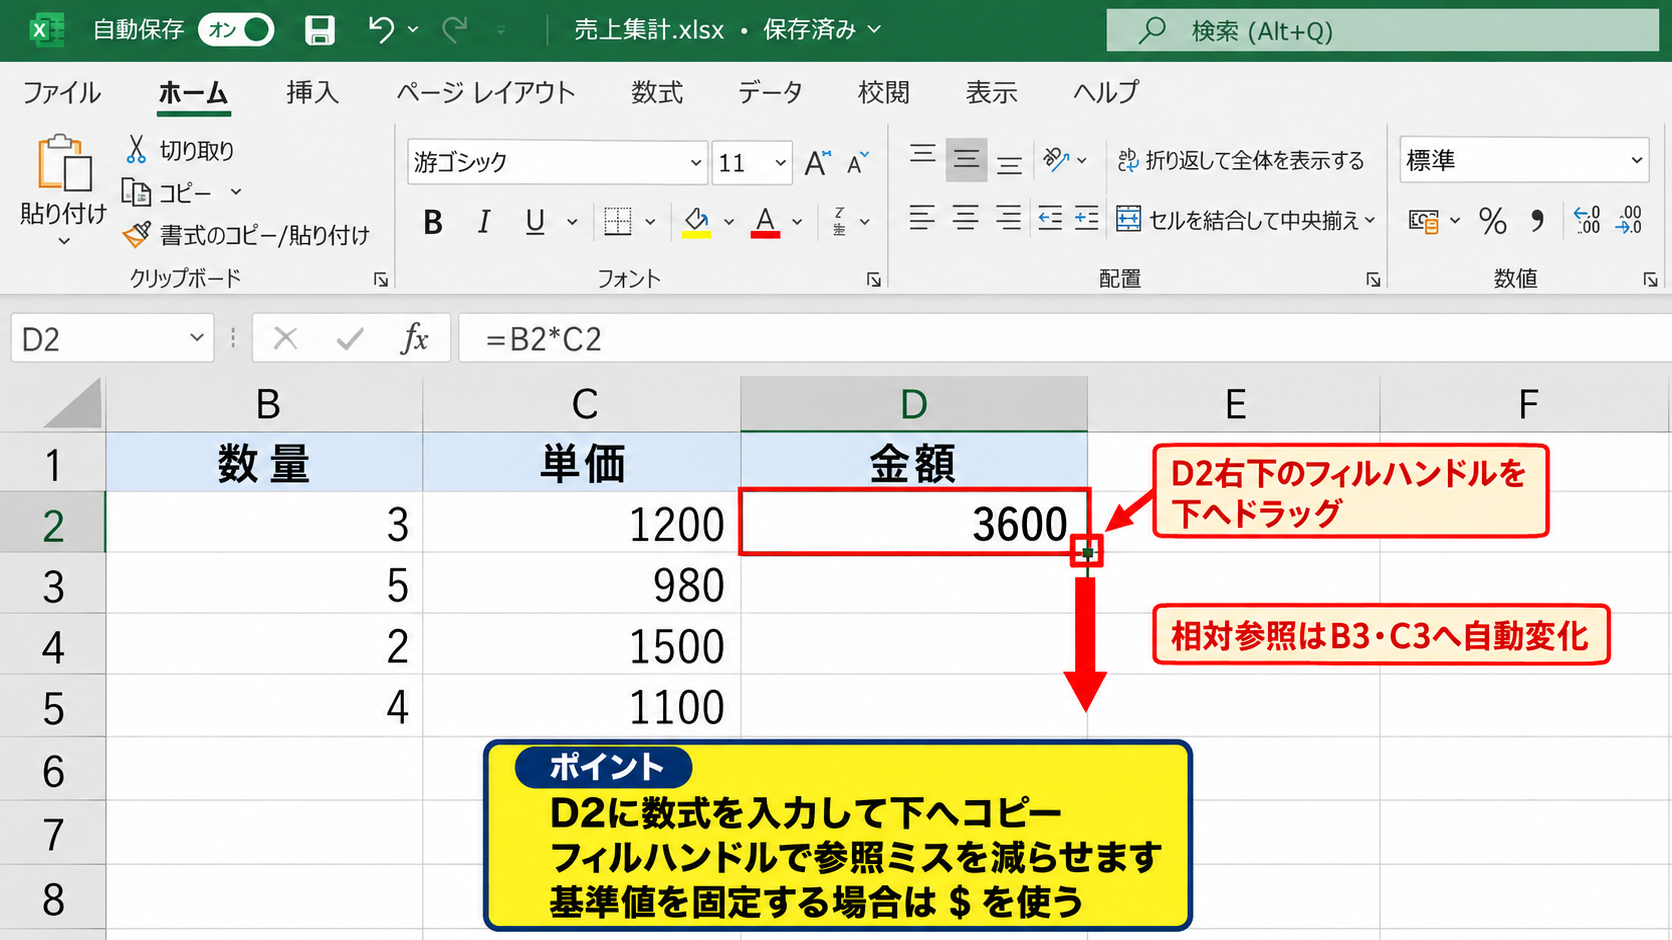The height and width of the screenshot is (940, 1672).
Task: Click the コピー button
Action: click(166, 192)
